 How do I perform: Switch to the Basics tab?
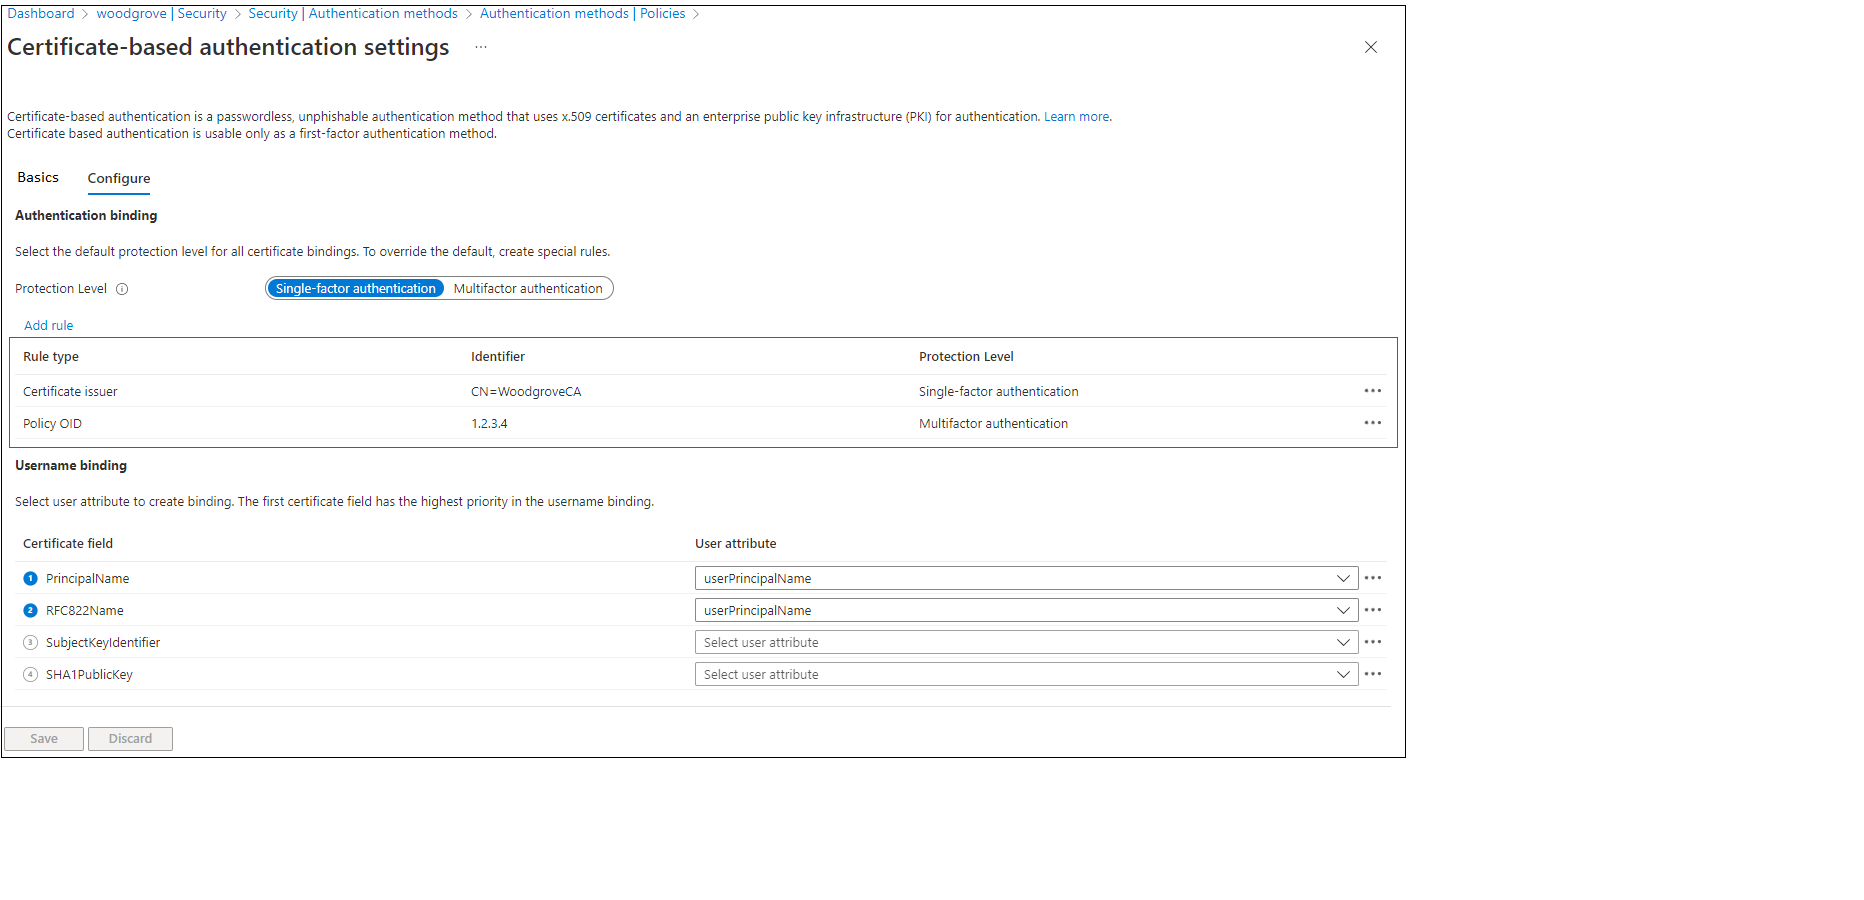pos(38,177)
